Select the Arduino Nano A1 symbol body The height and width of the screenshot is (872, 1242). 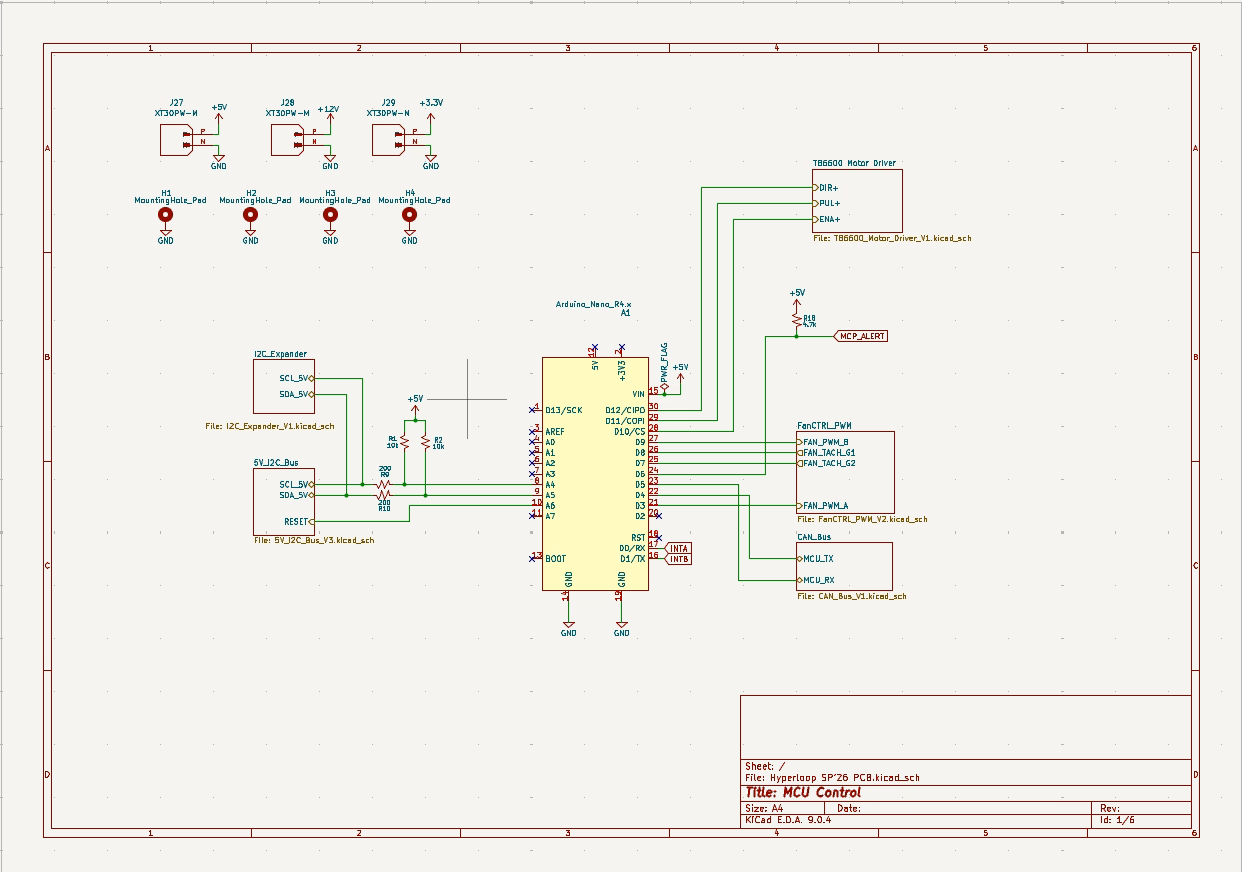(595, 474)
